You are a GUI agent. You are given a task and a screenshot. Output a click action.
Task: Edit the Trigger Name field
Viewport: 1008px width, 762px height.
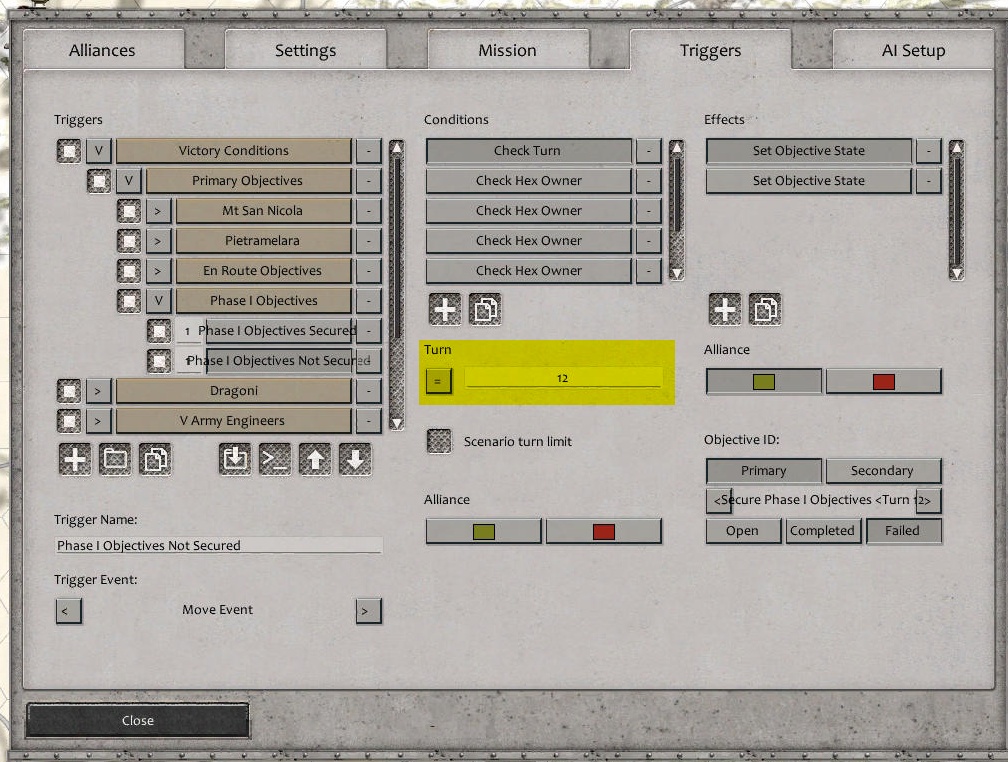pyautogui.click(x=219, y=545)
